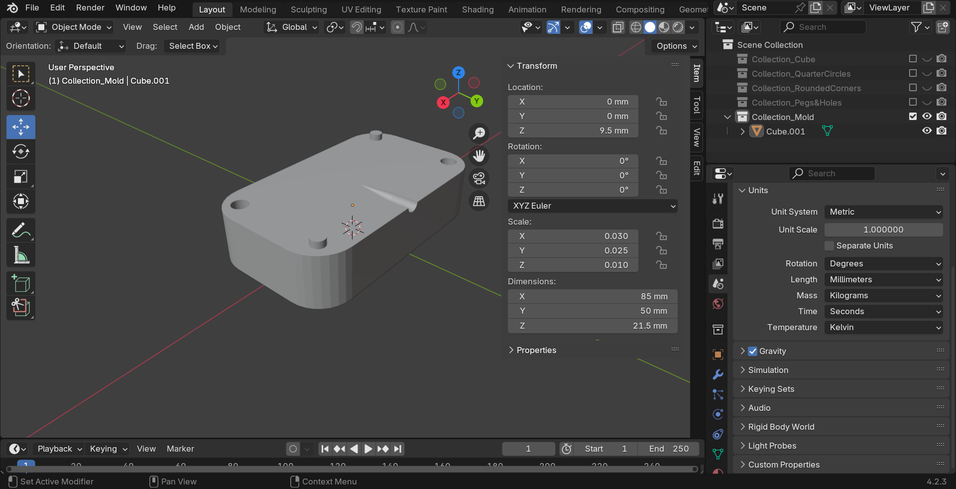Enable the Separate Units checkbox

829,246
